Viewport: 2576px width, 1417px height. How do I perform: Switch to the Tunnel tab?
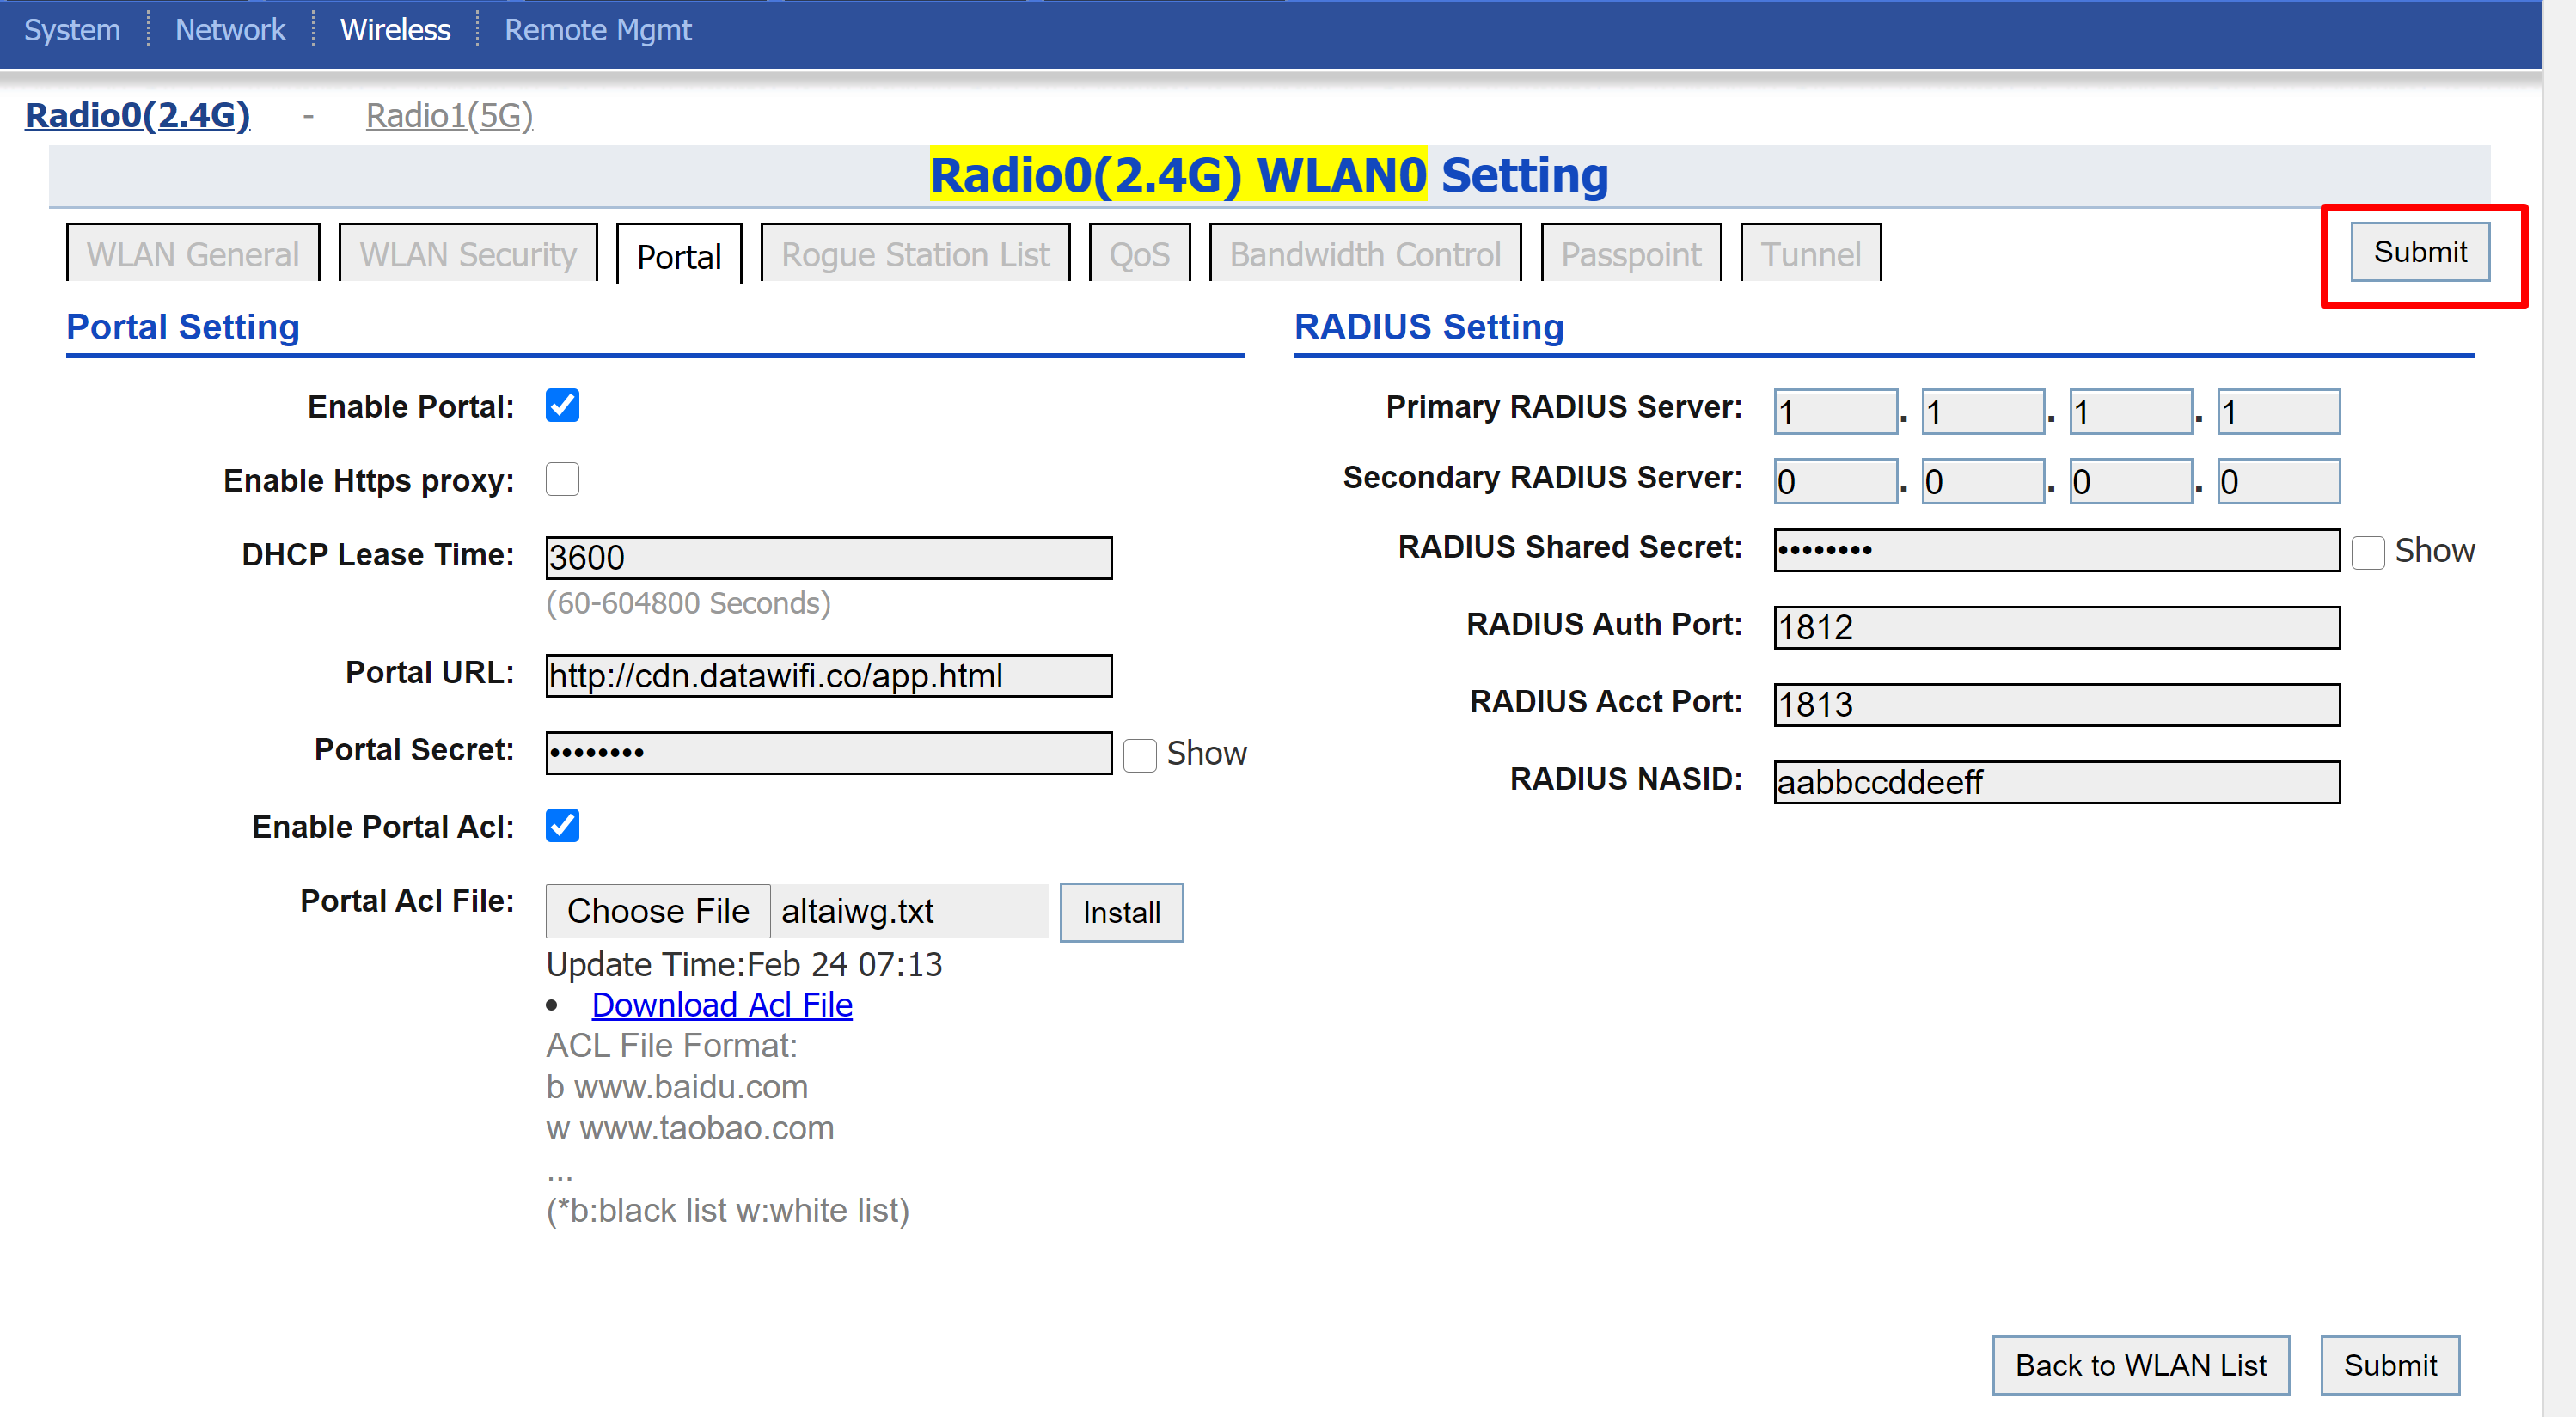1810,255
